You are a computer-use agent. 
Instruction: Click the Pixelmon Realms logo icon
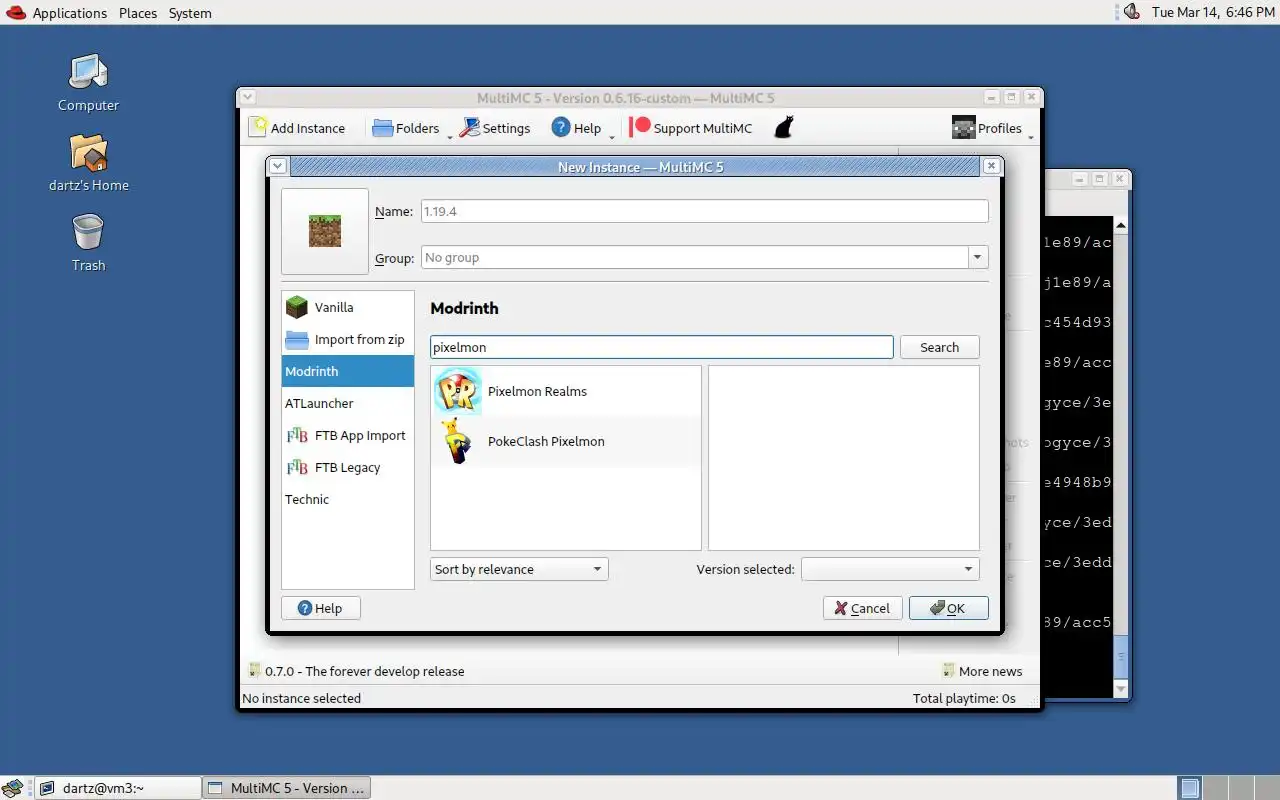pyautogui.click(x=458, y=391)
